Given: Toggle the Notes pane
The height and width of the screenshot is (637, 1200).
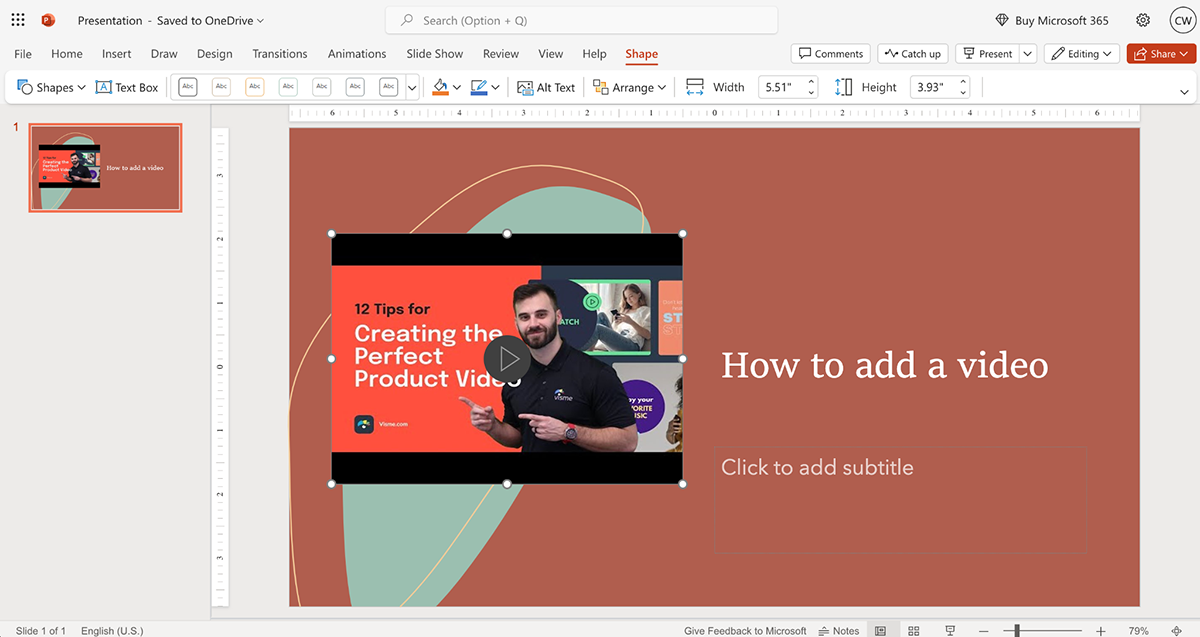Looking at the screenshot, I should click(839, 631).
